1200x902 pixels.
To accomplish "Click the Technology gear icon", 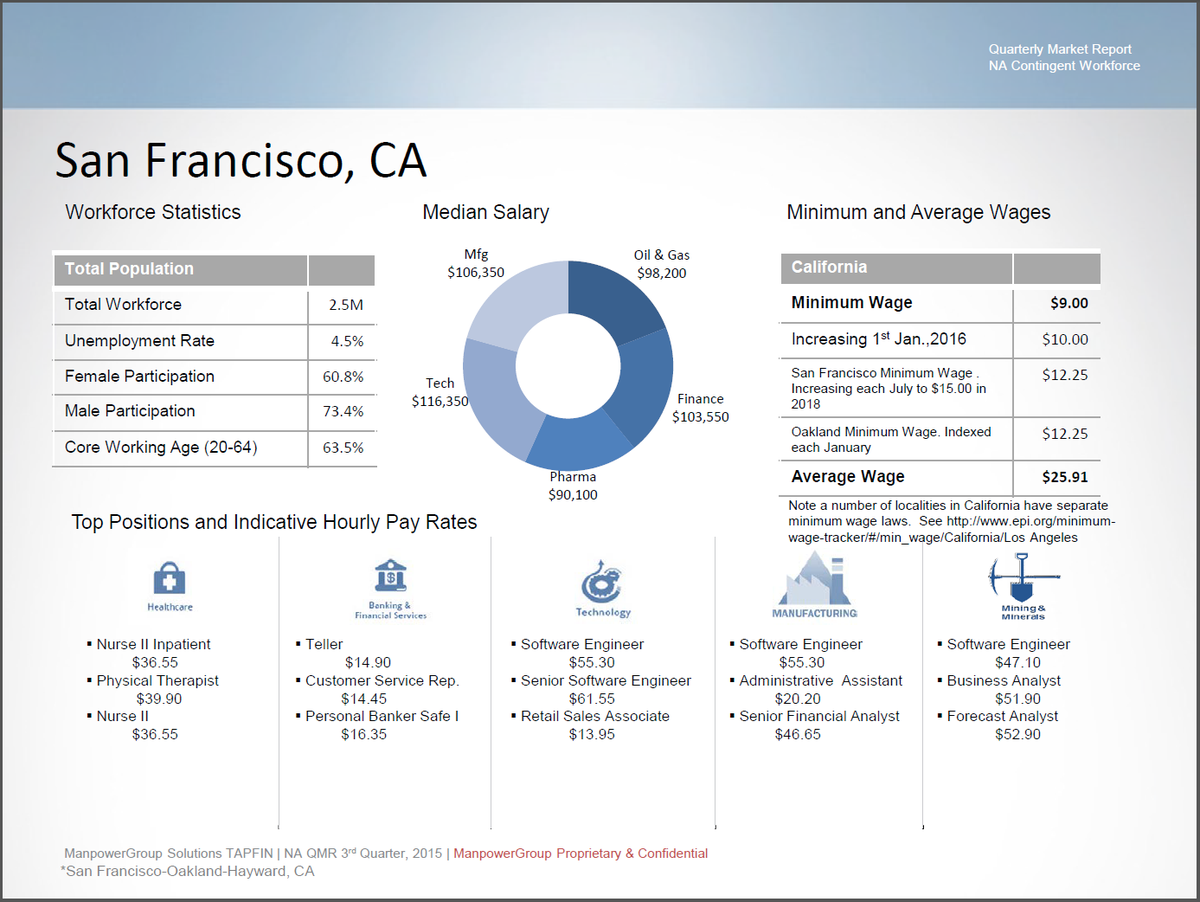I will click(x=602, y=582).
